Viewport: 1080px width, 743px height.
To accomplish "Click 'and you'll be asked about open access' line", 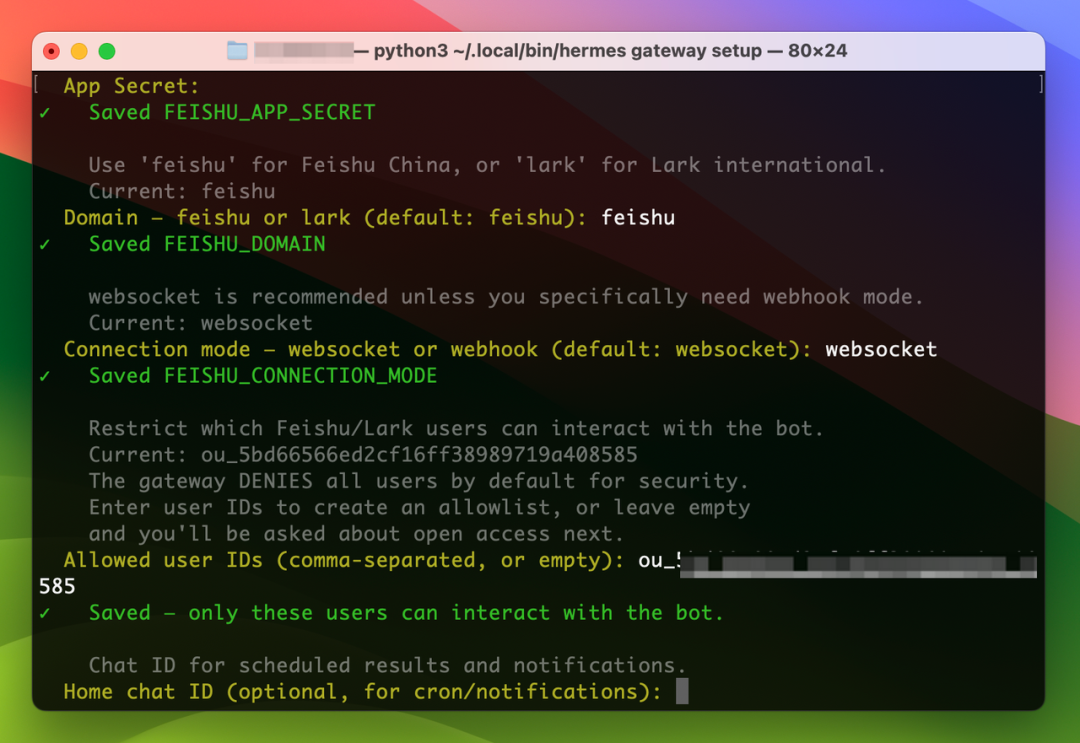I will pos(355,534).
